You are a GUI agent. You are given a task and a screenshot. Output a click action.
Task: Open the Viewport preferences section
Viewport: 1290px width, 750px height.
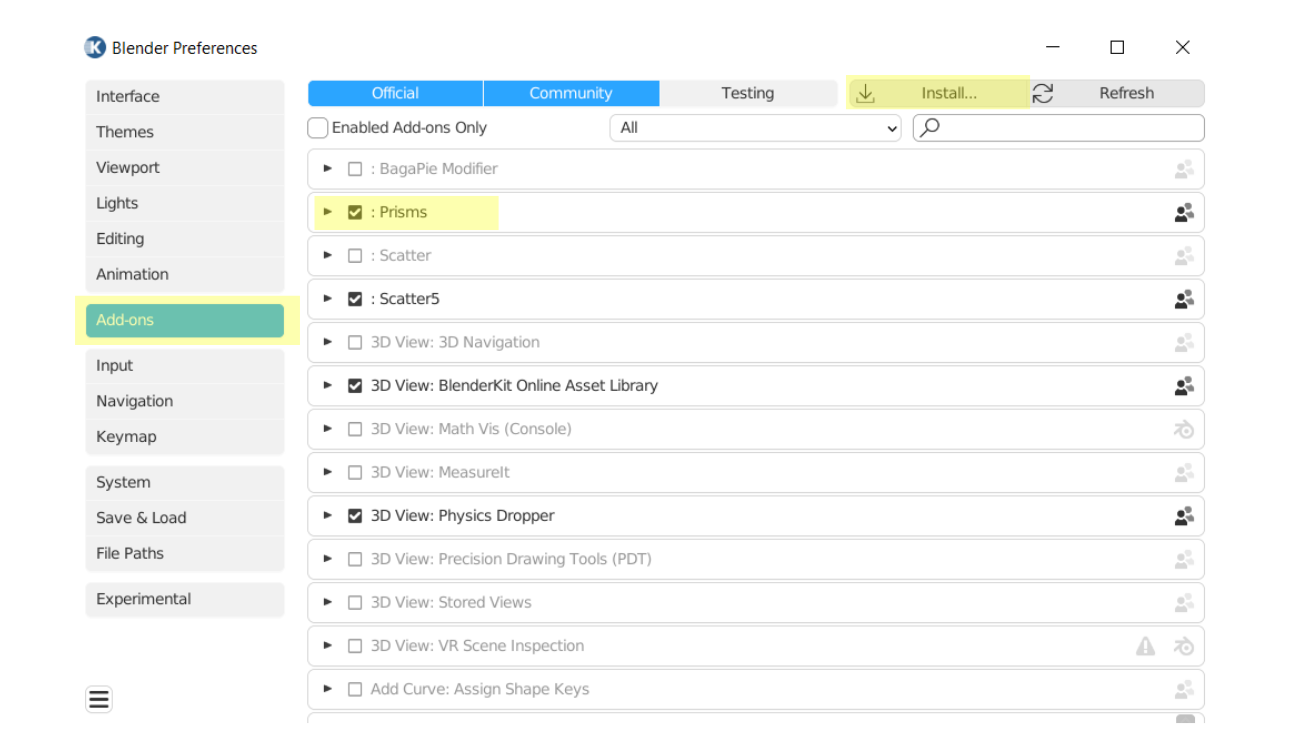tap(185, 168)
